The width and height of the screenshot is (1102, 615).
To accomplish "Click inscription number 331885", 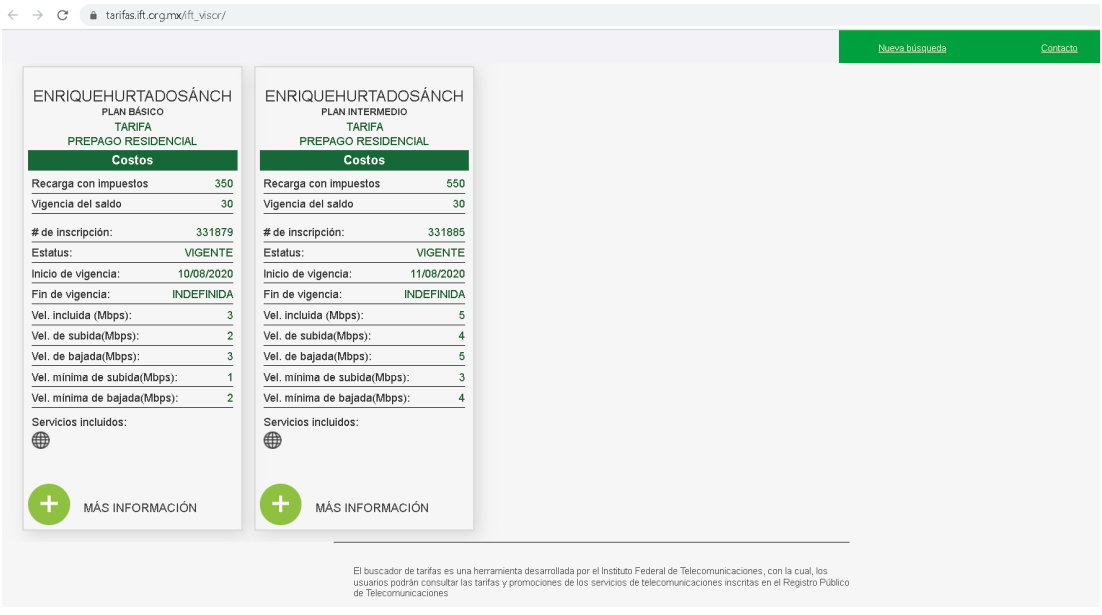I will (446, 232).
